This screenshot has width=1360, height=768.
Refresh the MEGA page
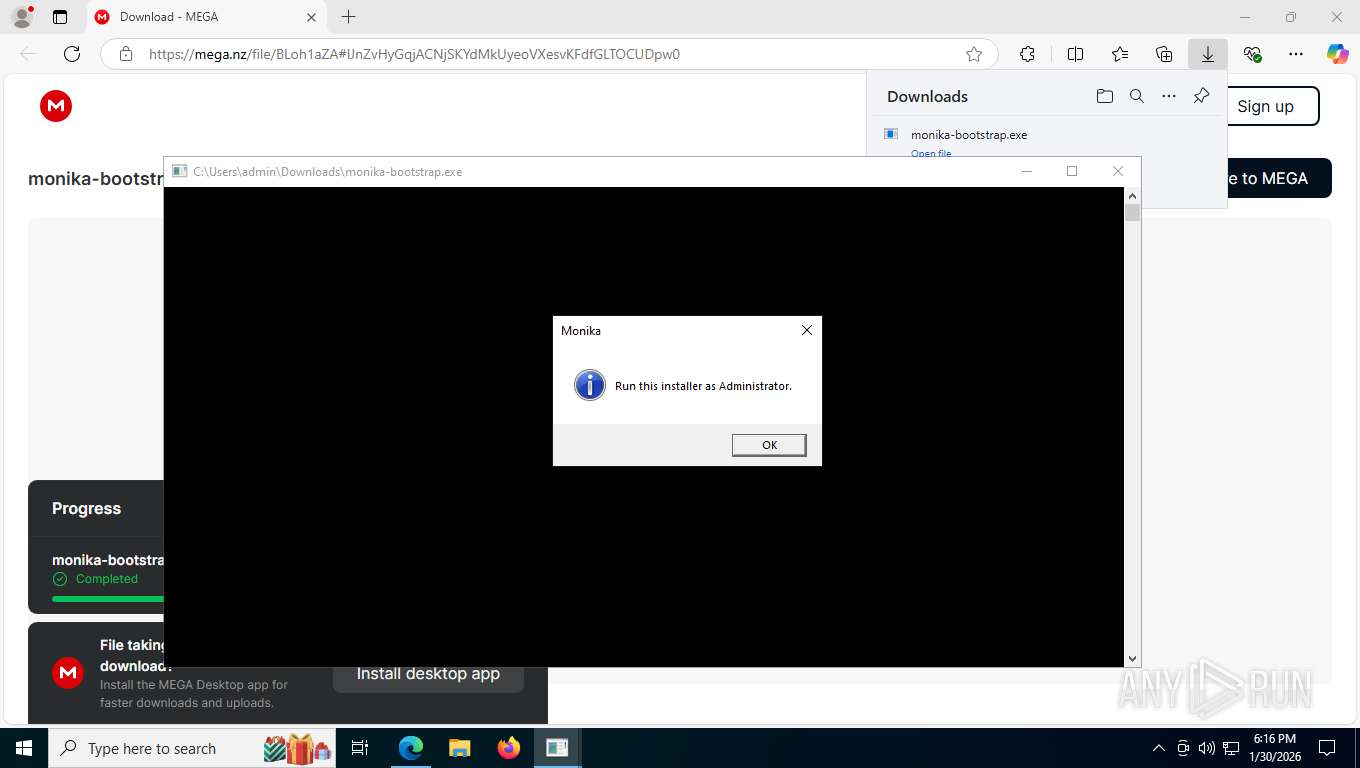(x=72, y=54)
